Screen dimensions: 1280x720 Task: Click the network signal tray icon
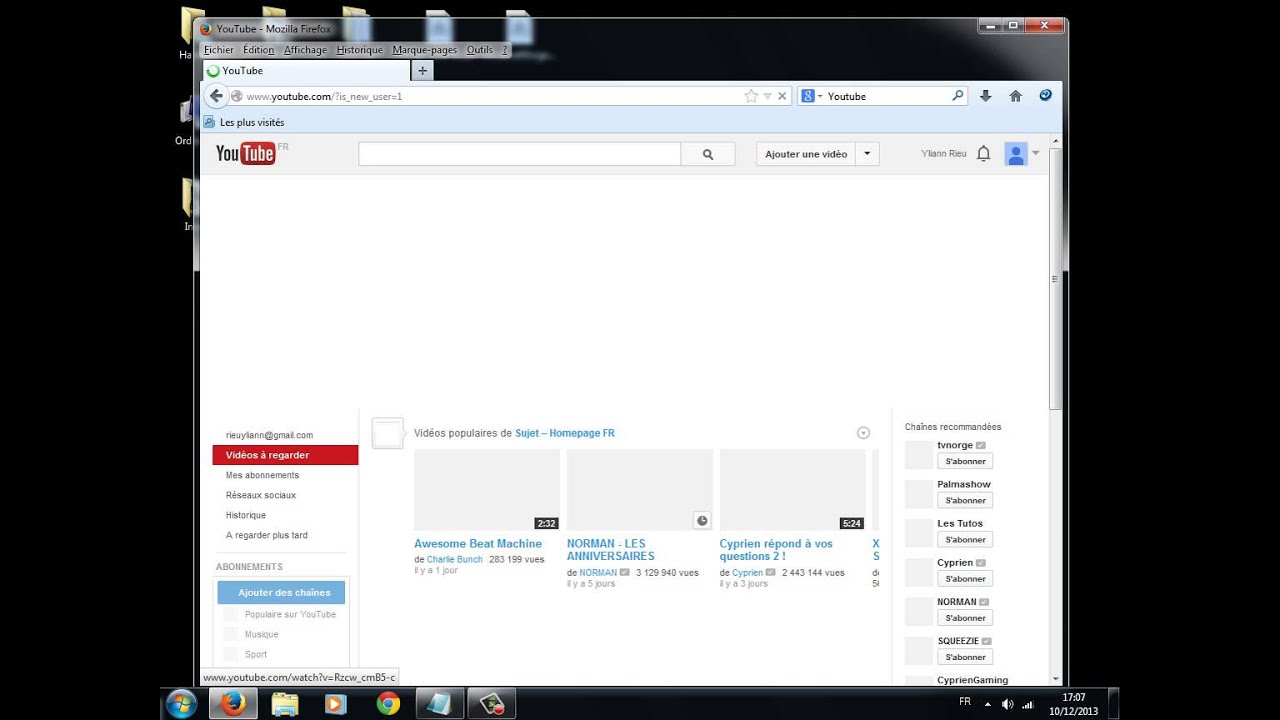[x=1027, y=704]
